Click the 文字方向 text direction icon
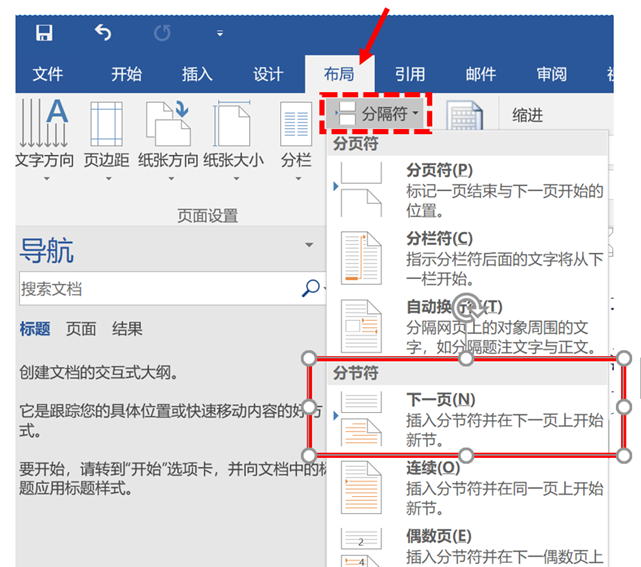Viewport: 641px width, 567px height. (x=44, y=123)
